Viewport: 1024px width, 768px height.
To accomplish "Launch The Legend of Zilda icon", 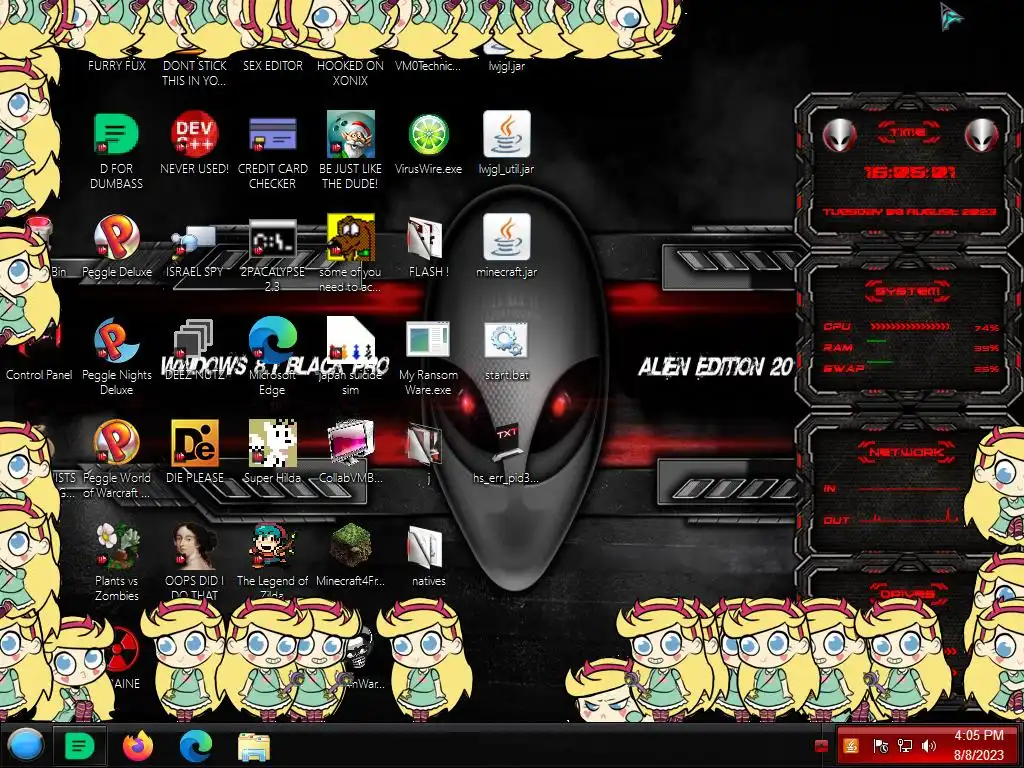I will [272, 546].
